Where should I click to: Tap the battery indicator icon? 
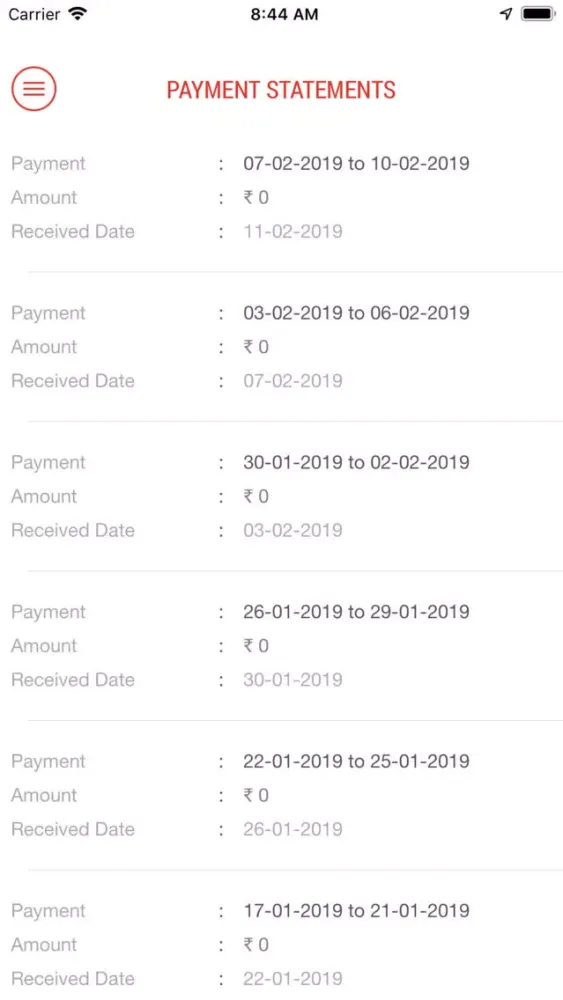pyautogui.click(x=537, y=14)
